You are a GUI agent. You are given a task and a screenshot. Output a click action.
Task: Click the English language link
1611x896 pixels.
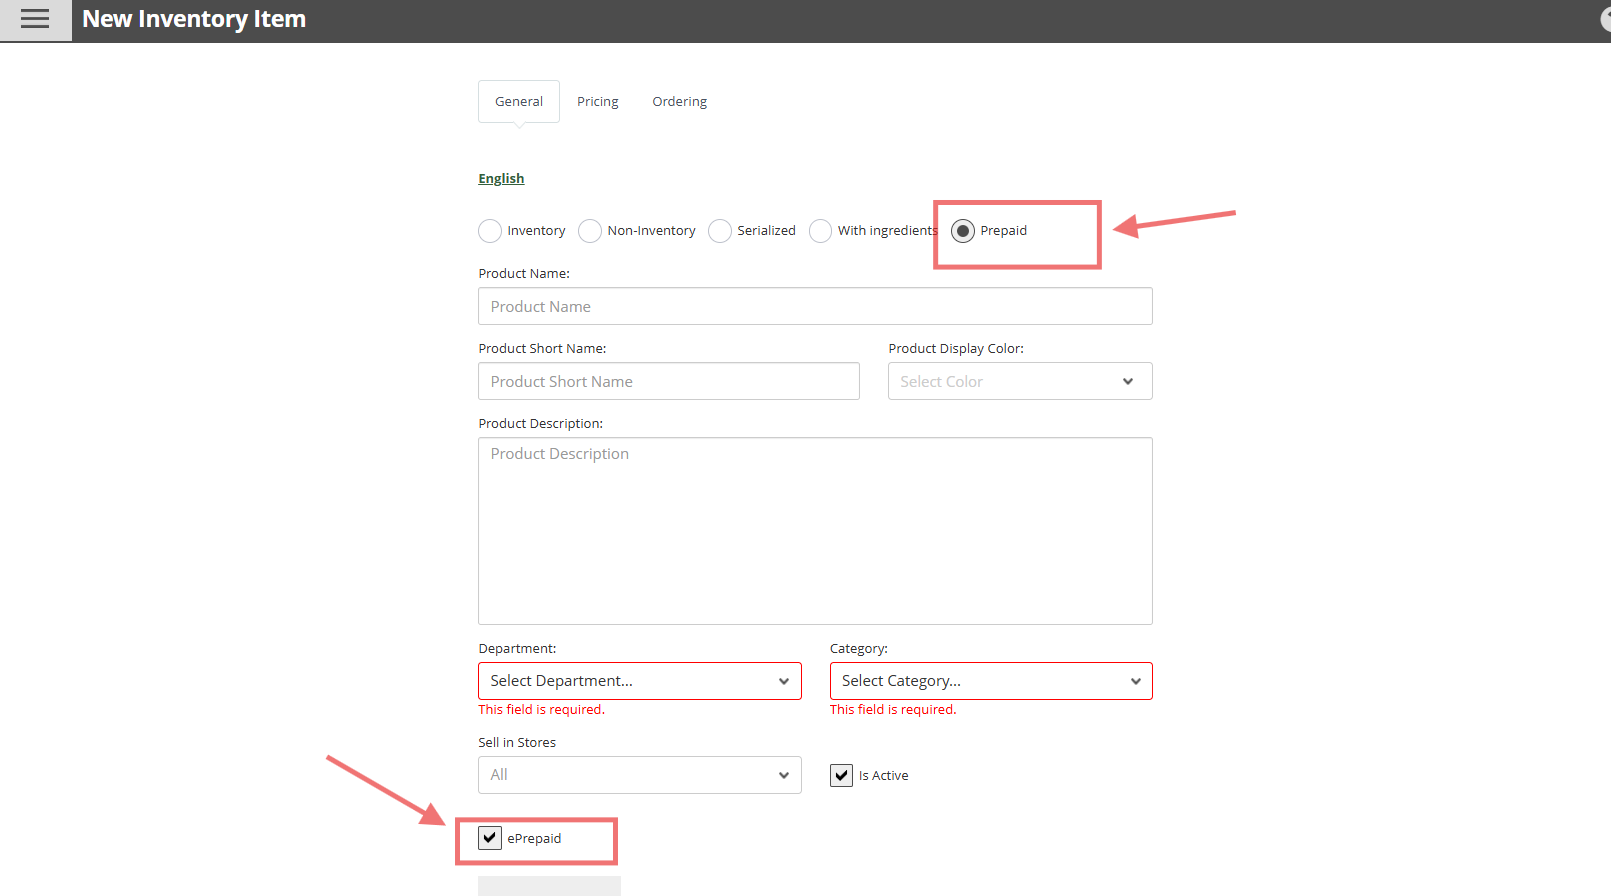[x=501, y=179]
